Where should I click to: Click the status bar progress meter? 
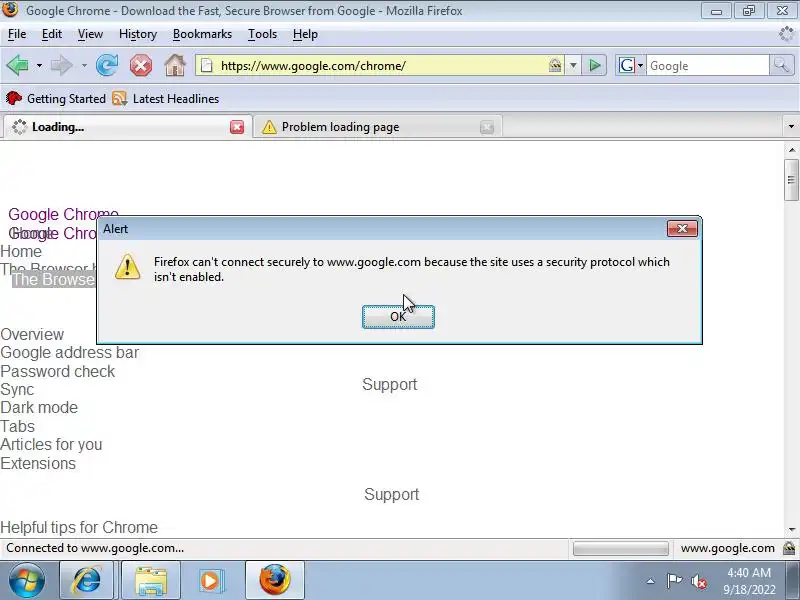(620, 548)
